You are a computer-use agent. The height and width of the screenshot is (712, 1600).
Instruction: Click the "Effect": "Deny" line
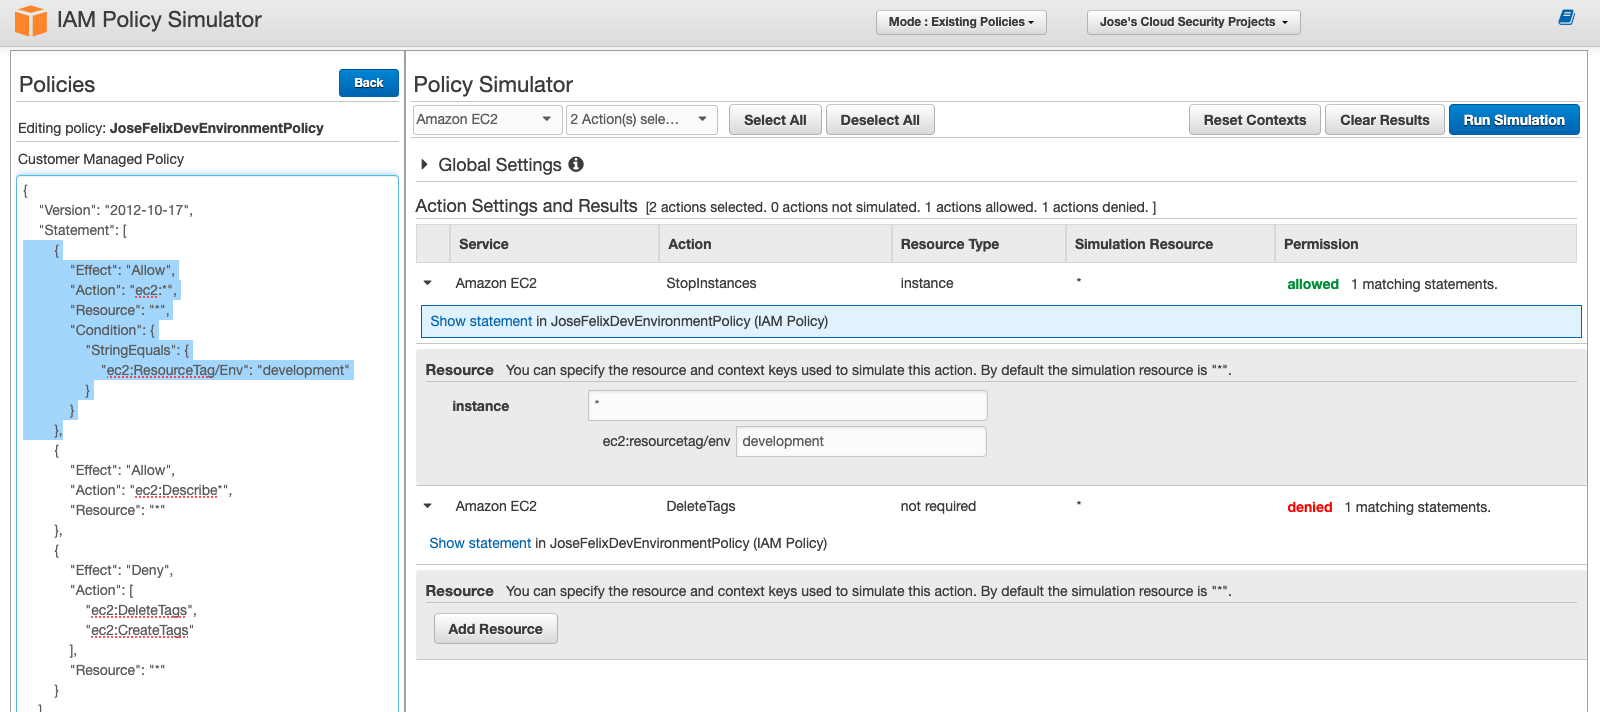(122, 570)
